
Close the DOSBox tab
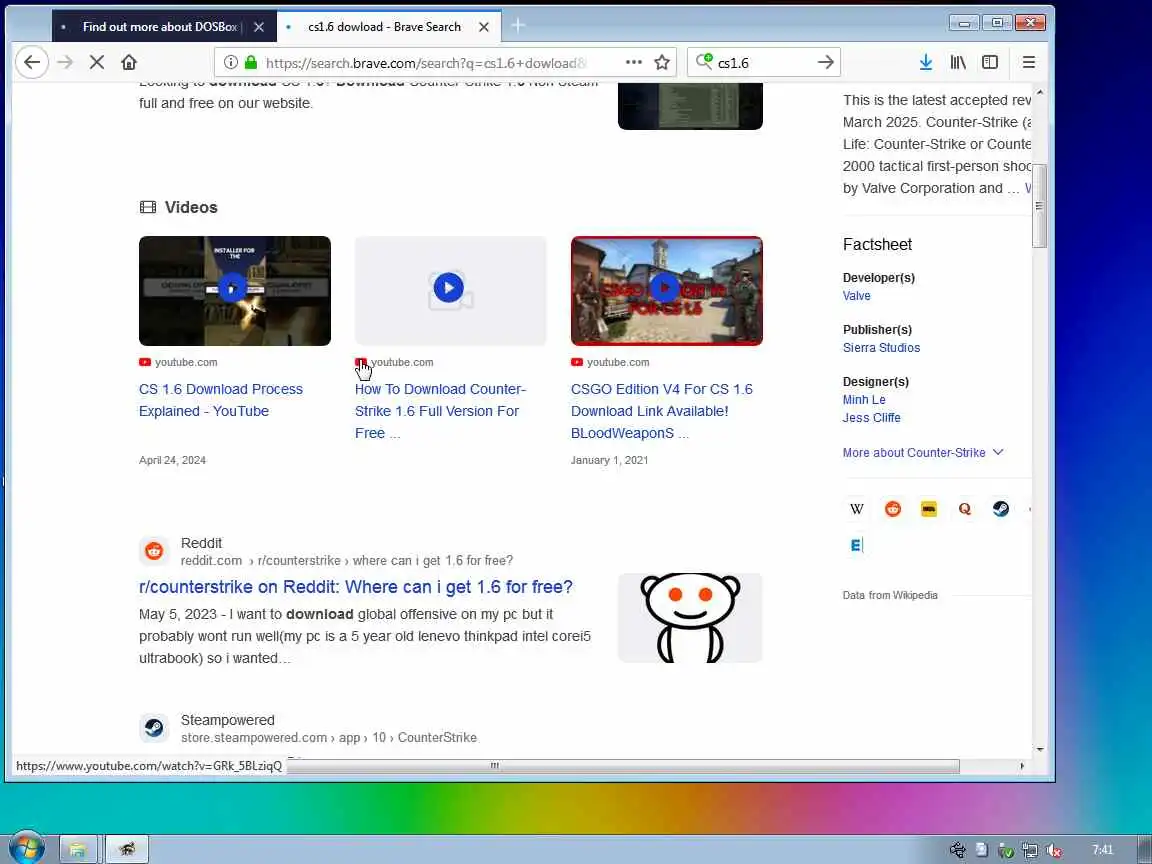click(259, 26)
